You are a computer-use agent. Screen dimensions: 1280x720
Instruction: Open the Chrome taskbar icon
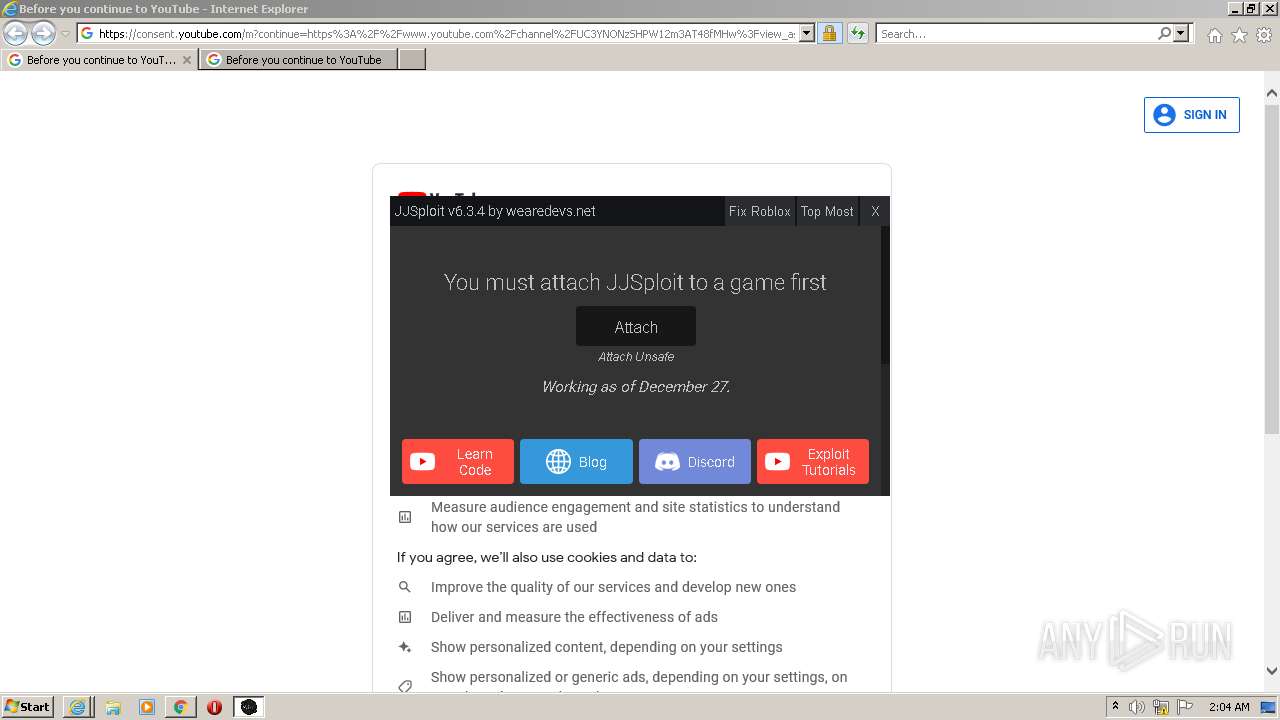(180, 707)
